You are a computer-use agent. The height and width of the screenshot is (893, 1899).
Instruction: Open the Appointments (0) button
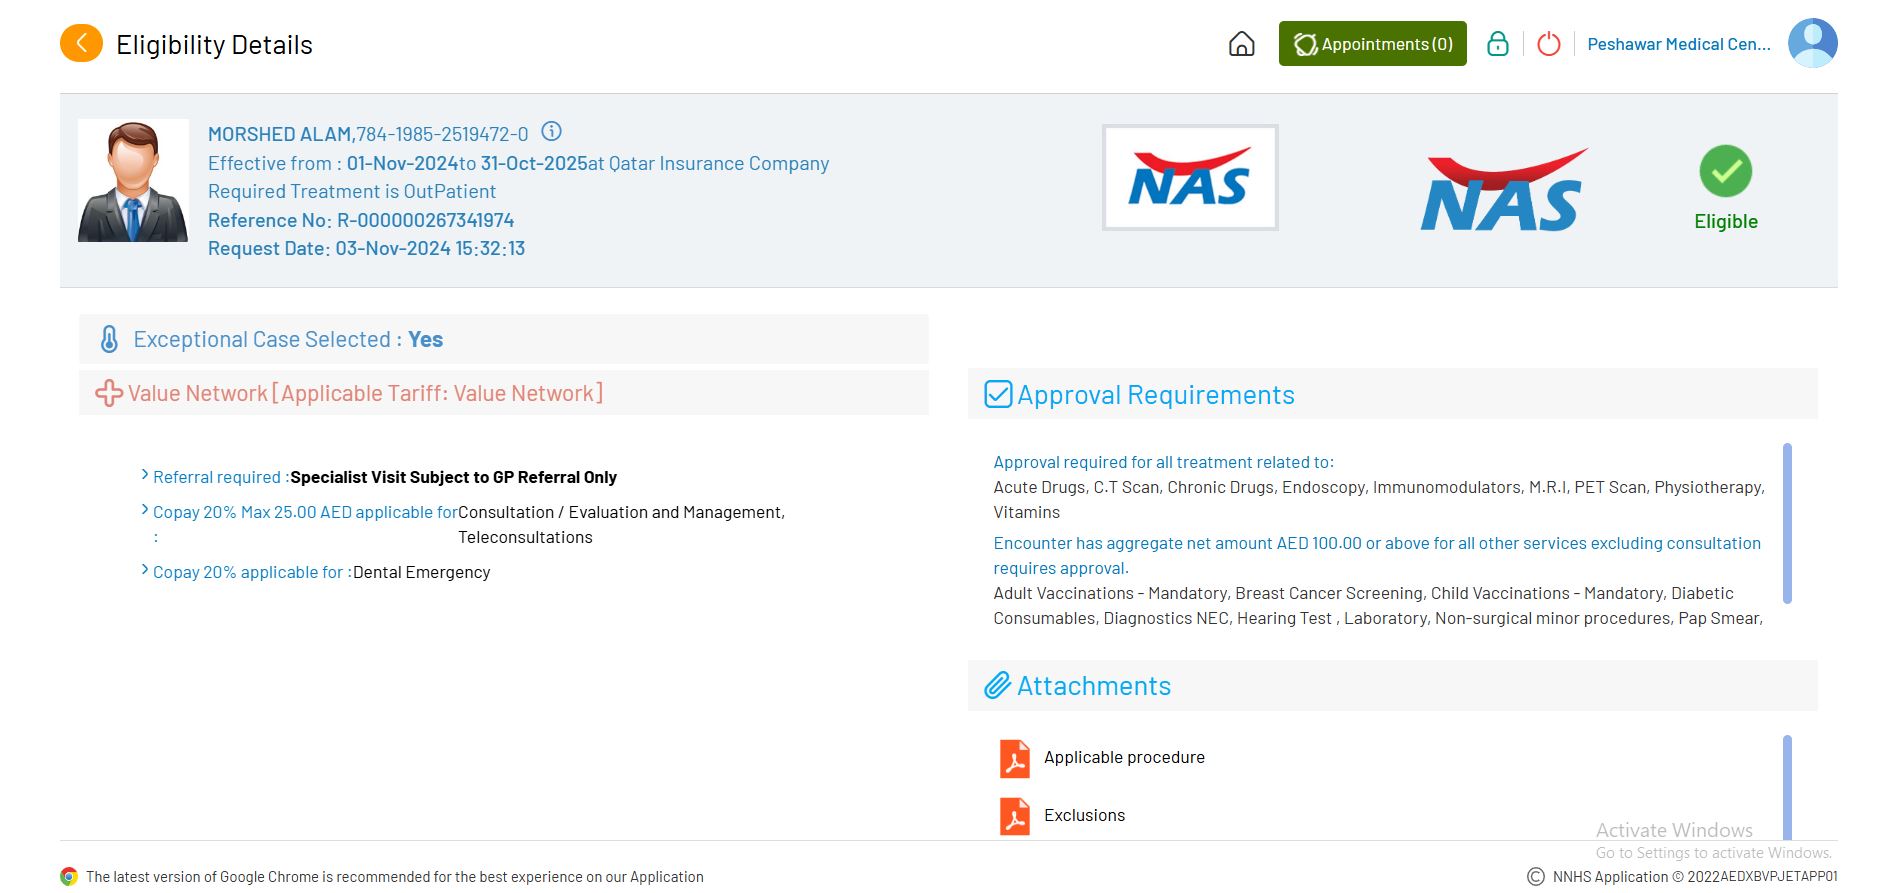[x=1372, y=44]
